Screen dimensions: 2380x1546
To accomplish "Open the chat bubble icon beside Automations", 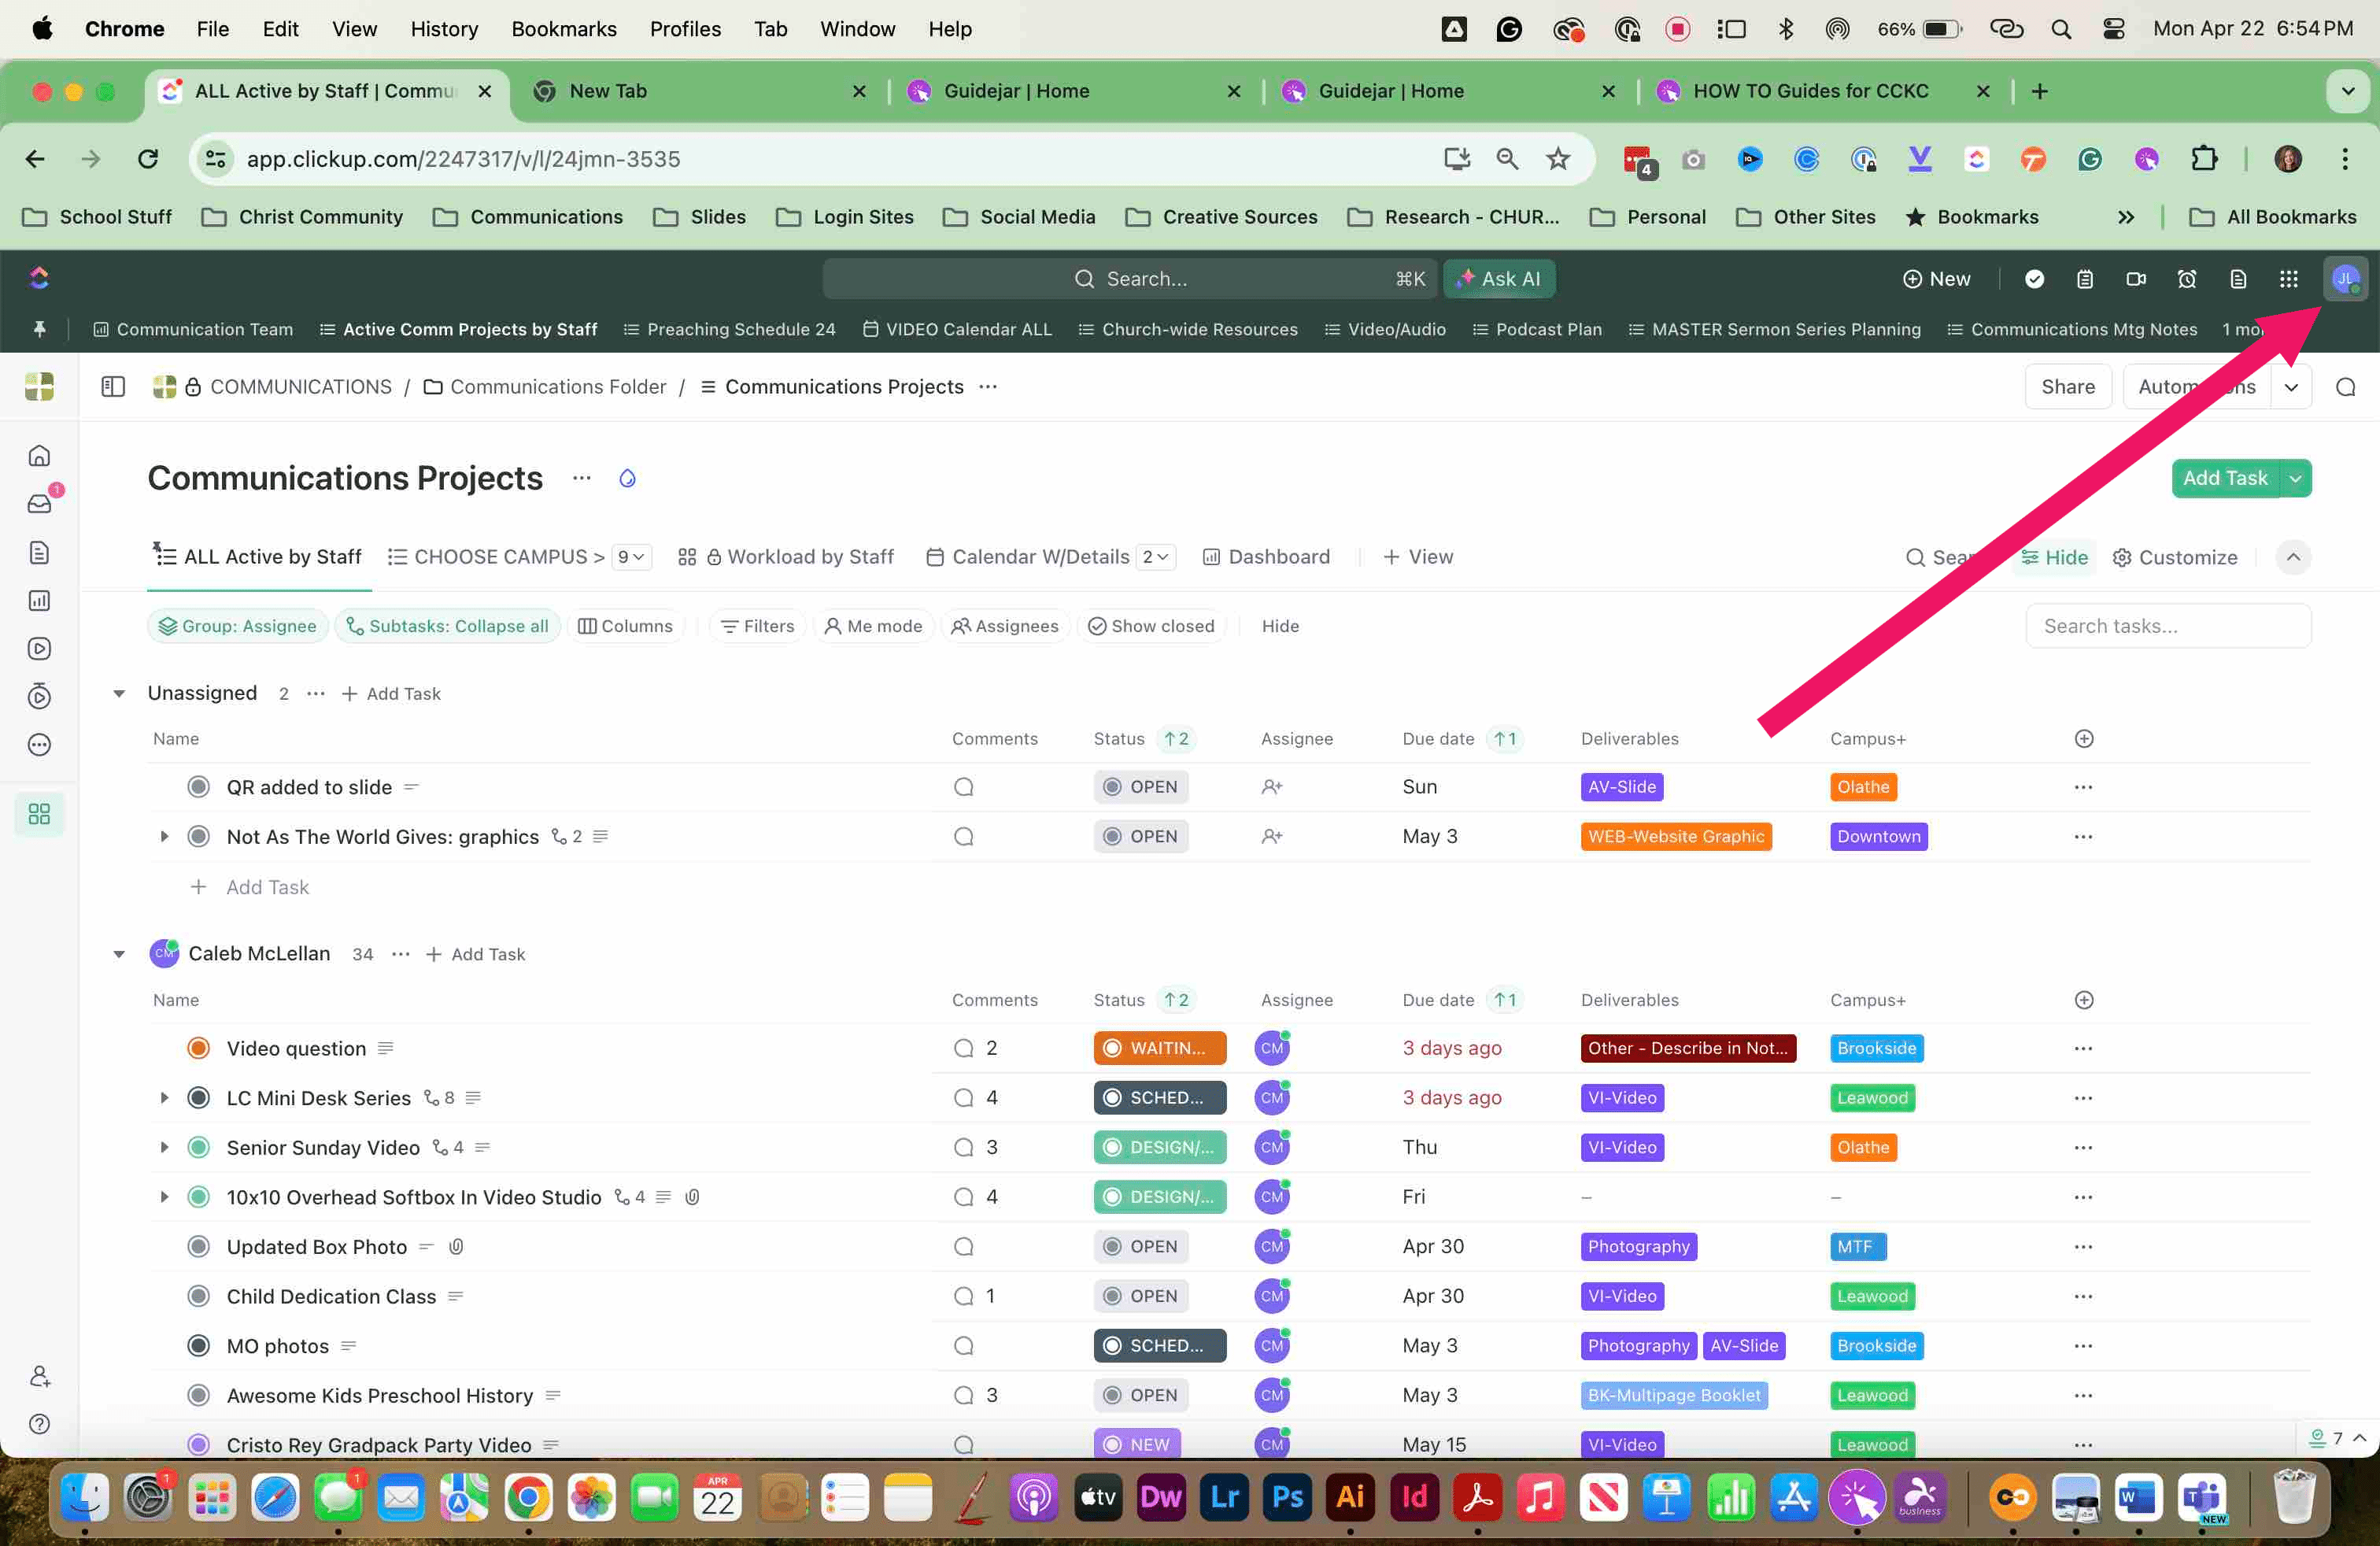I will point(2345,387).
